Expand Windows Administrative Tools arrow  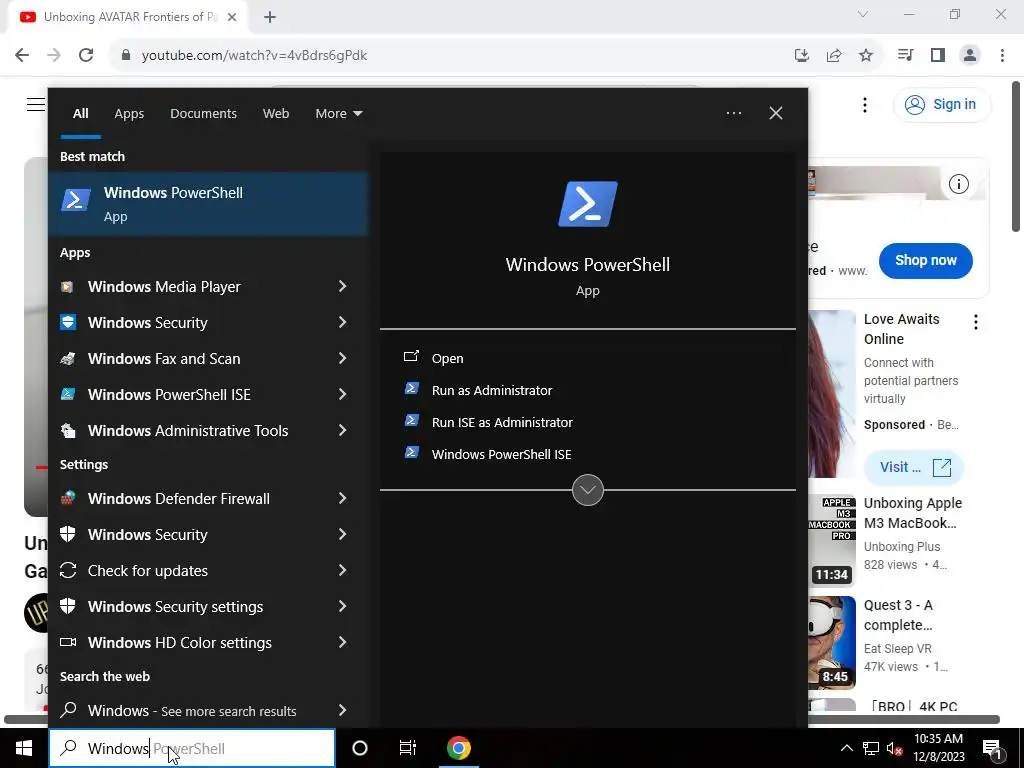click(x=342, y=430)
